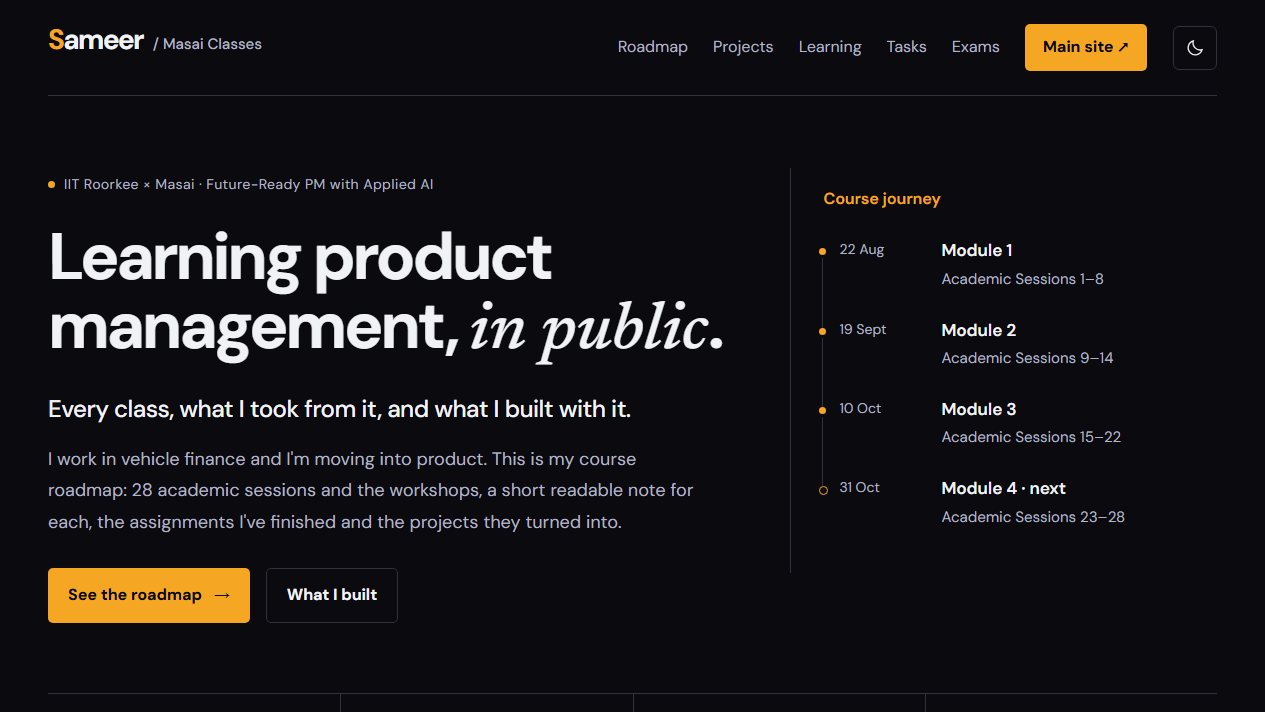1265x712 pixels.
Task: Click the 22 Aug date label
Action: (862, 250)
